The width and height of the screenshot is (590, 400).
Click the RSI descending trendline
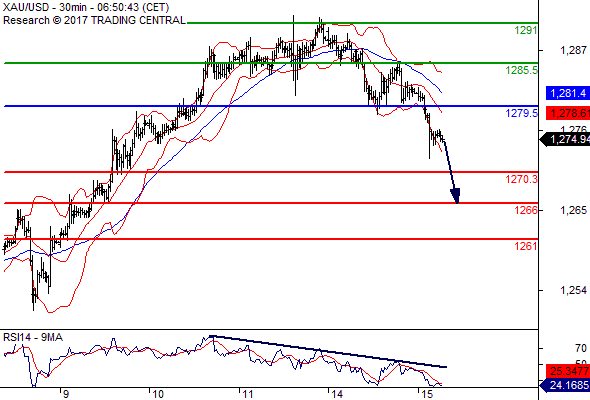click(x=328, y=351)
